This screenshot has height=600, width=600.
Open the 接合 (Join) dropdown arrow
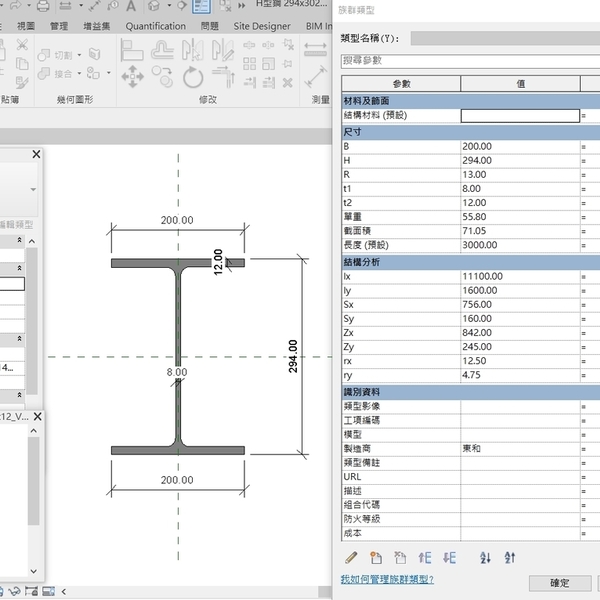click(x=82, y=73)
